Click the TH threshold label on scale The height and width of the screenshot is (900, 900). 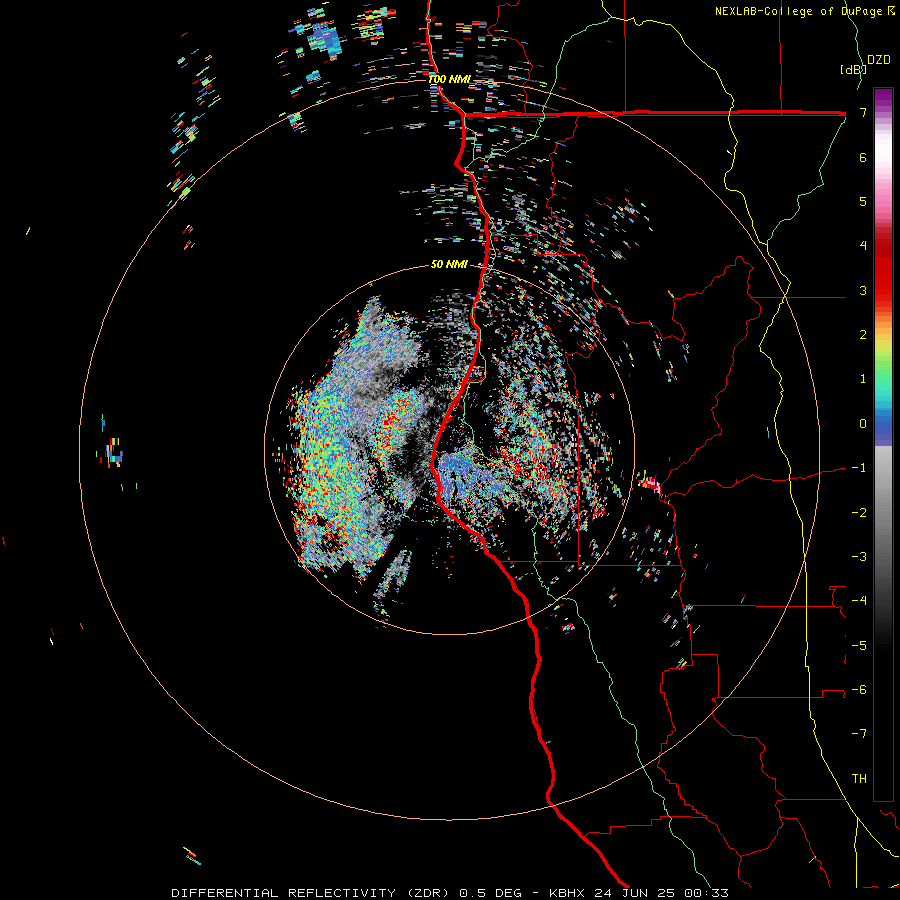point(859,779)
